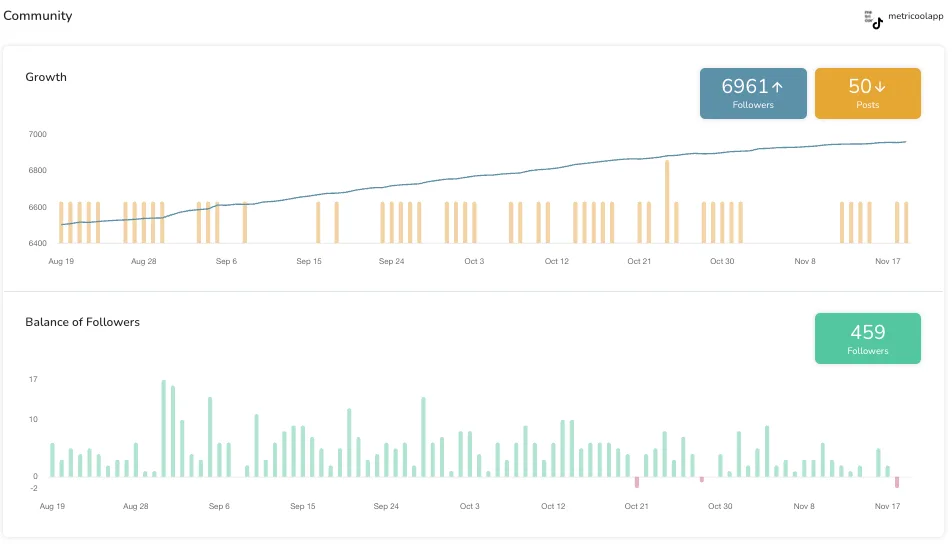This screenshot has width=952, height=544.
Task: Click the Balance of Followers title
Action: [82, 322]
